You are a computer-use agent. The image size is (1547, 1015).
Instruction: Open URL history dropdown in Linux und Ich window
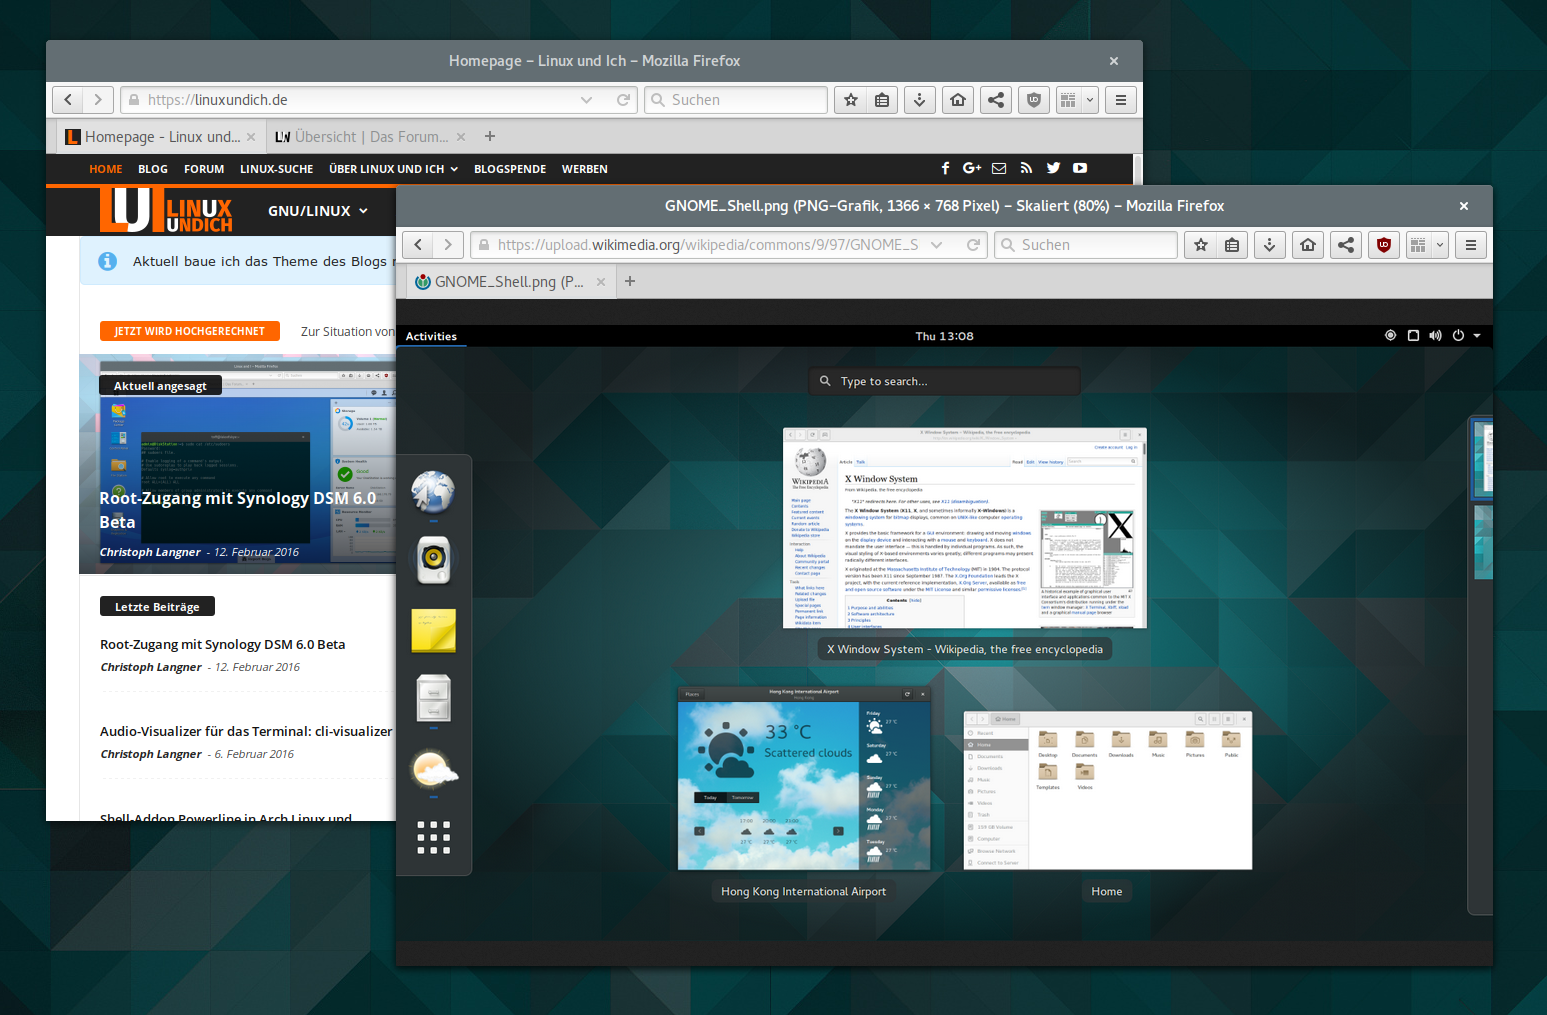586,100
